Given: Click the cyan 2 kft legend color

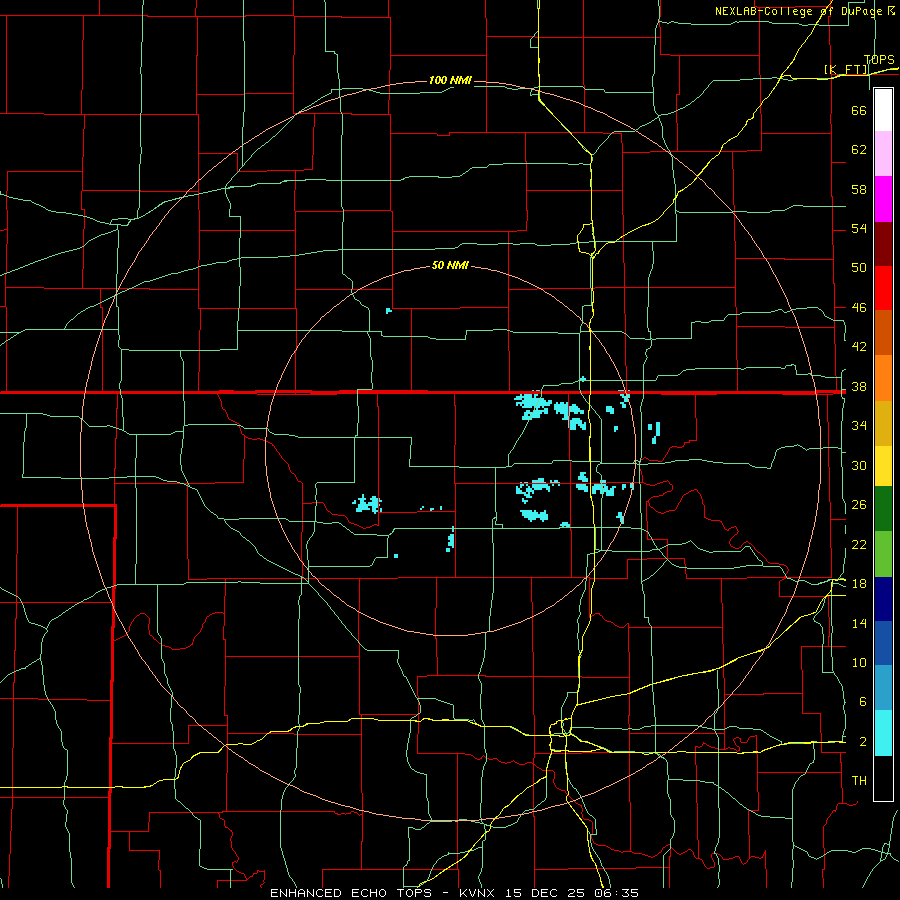Looking at the screenshot, I should pyautogui.click(x=883, y=733).
